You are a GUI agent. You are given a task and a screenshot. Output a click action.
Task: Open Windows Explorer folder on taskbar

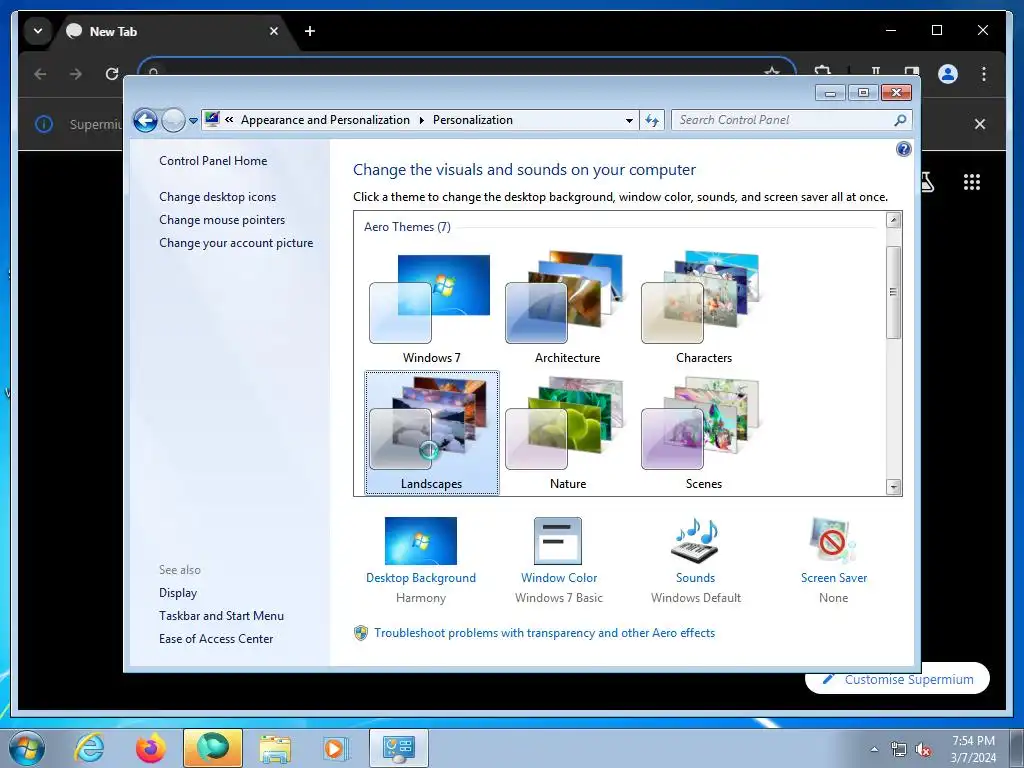pyautogui.click(x=275, y=748)
